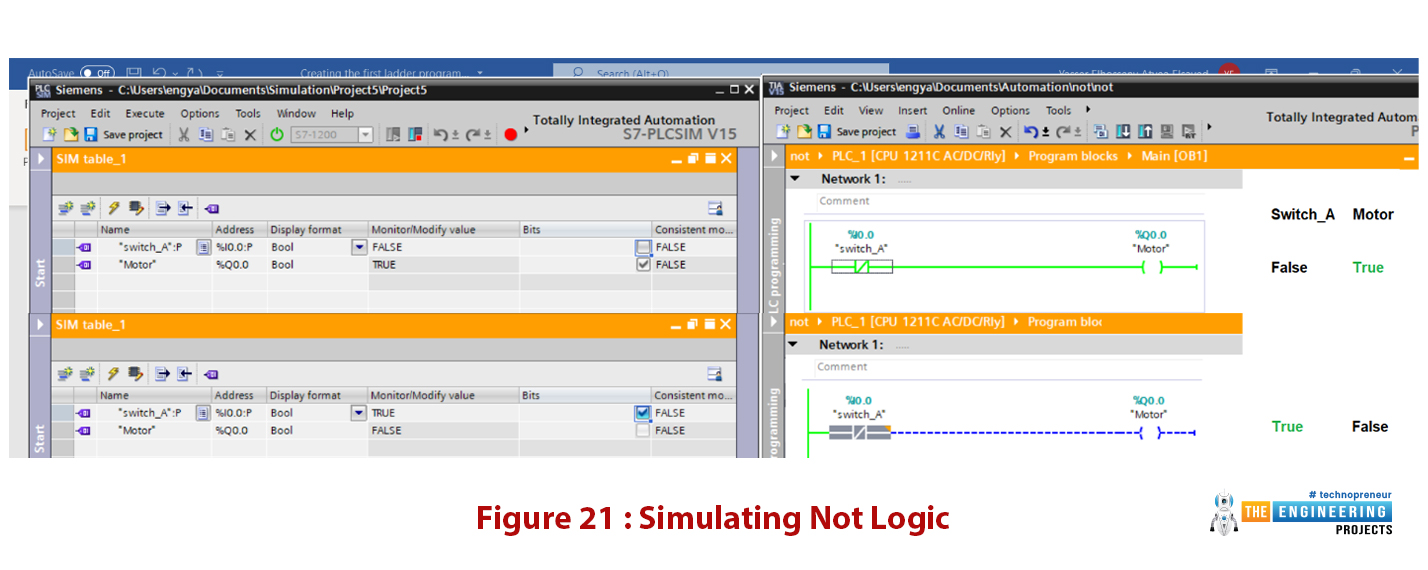Click import arrow icon in lower SIM table toolbar

click(x=186, y=374)
